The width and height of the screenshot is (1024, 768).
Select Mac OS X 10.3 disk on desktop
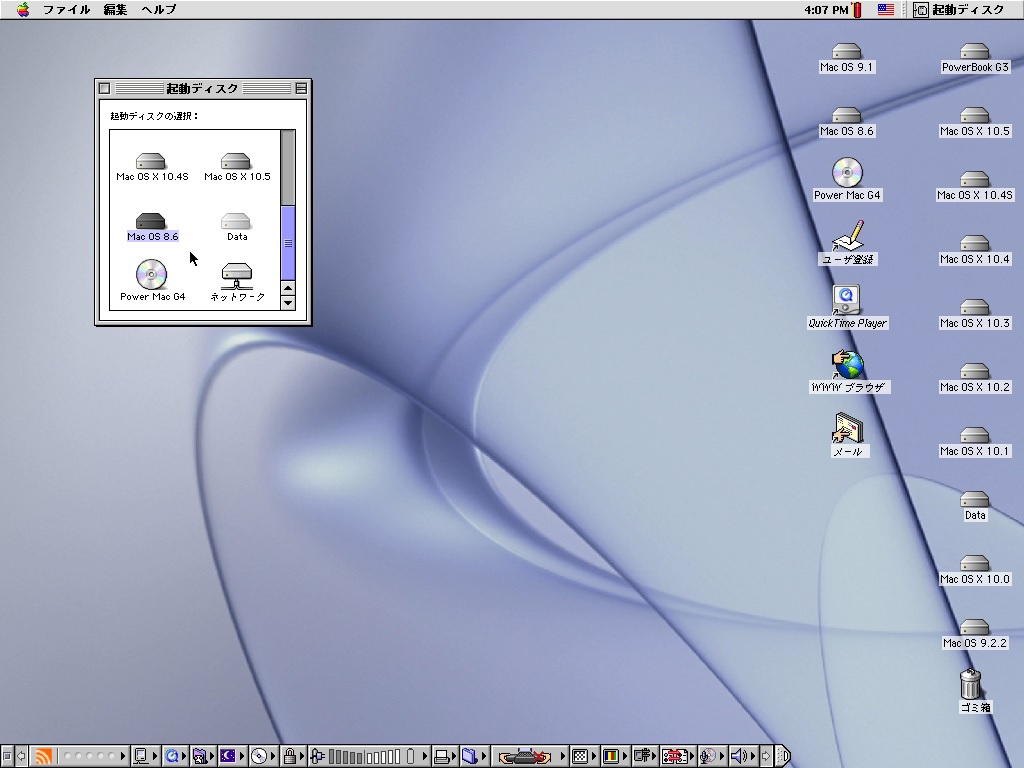(974, 313)
